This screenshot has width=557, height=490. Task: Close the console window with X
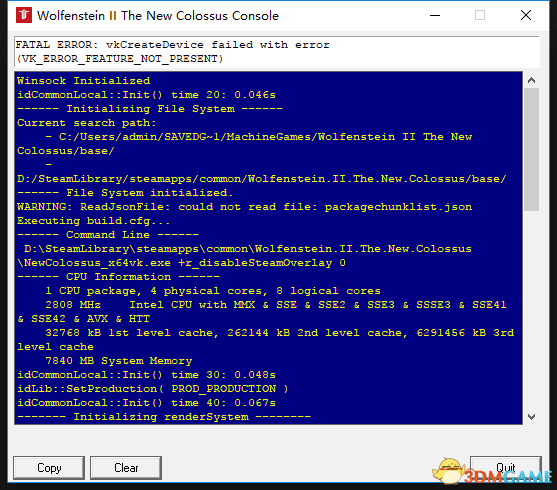(x=526, y=15)
